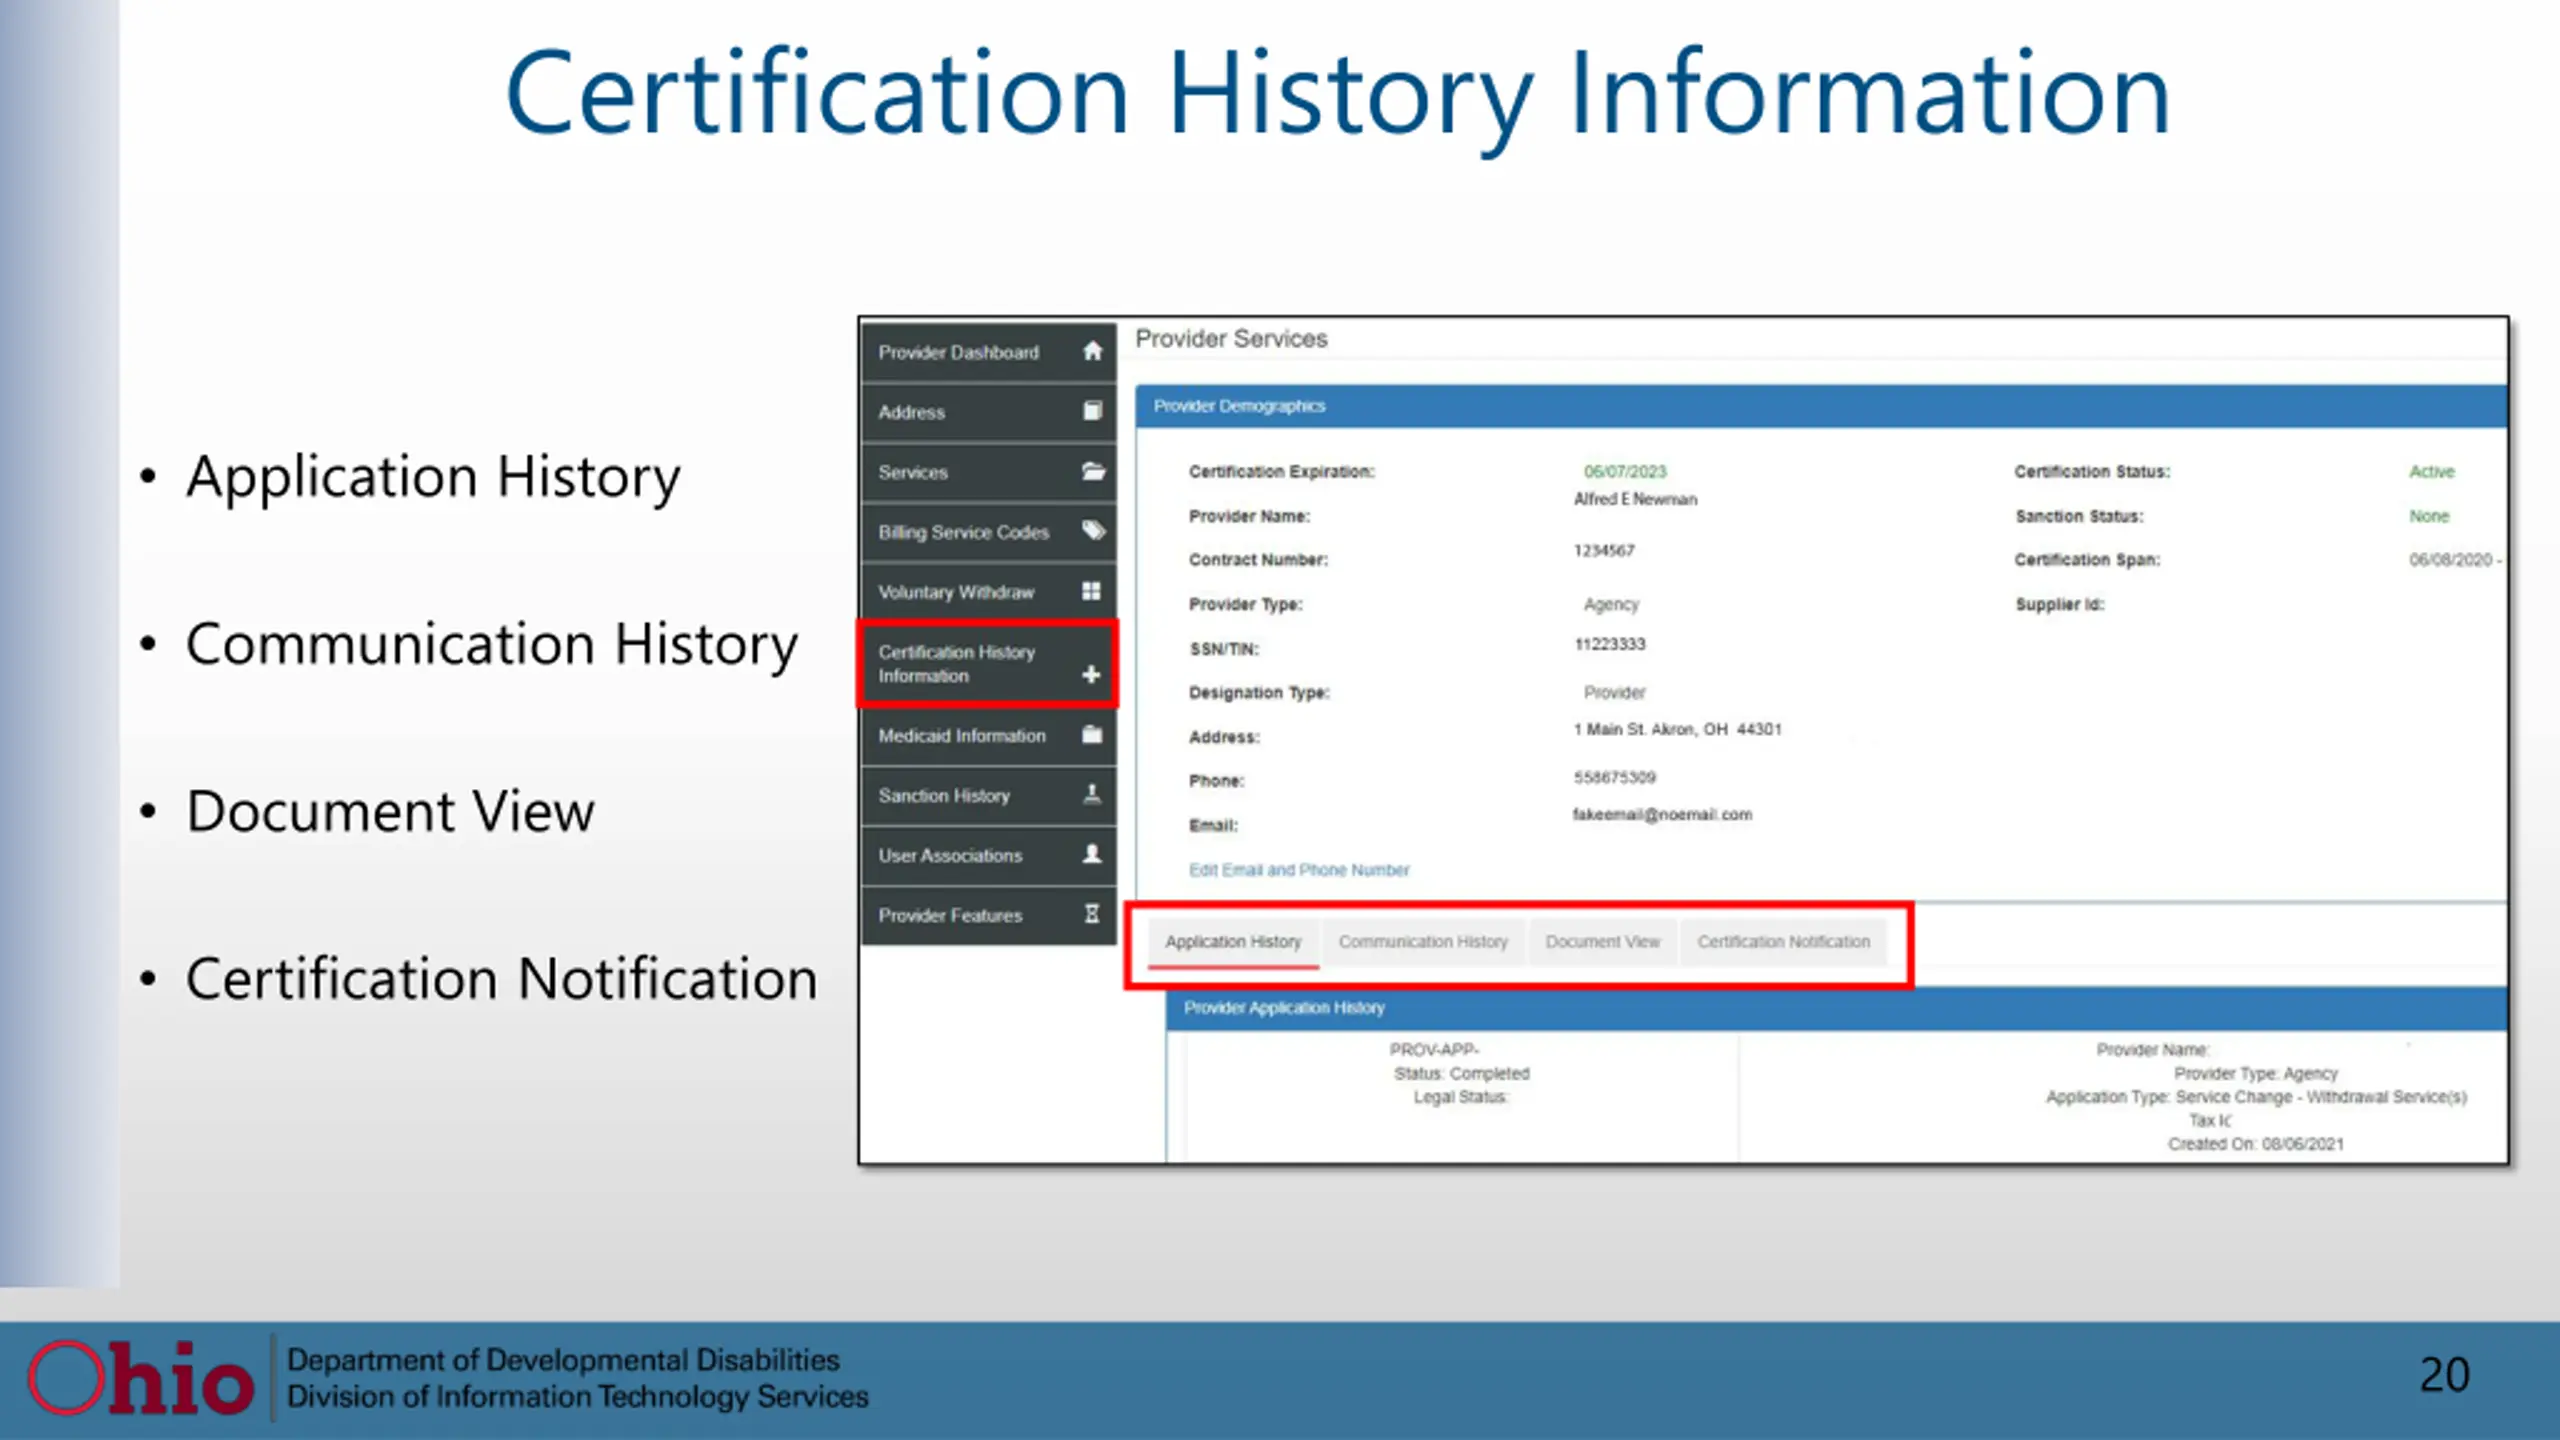Viewport: 2560px width, 1440px height.
Task: Click the Provider Dashboard home icon
Action: 1092,351
